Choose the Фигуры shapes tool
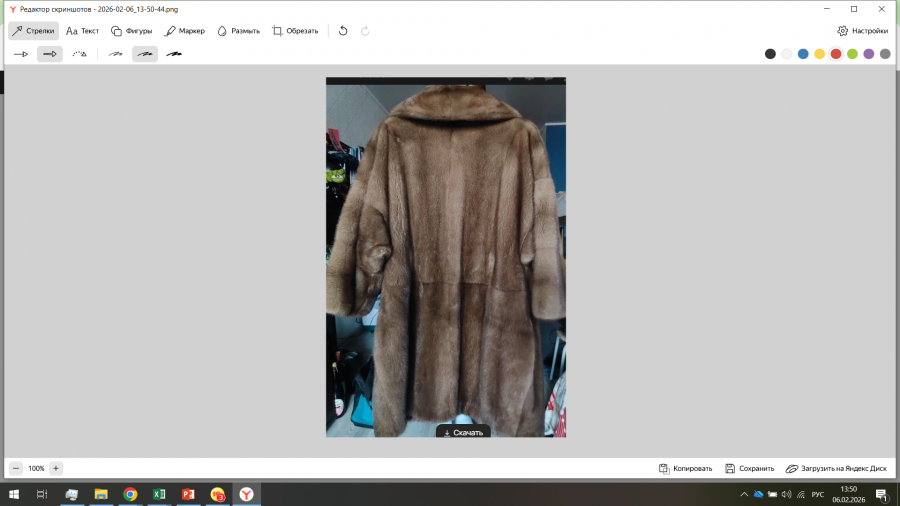Image resolution: width=900 pixels, height=506 pixels. pos(131,31)
